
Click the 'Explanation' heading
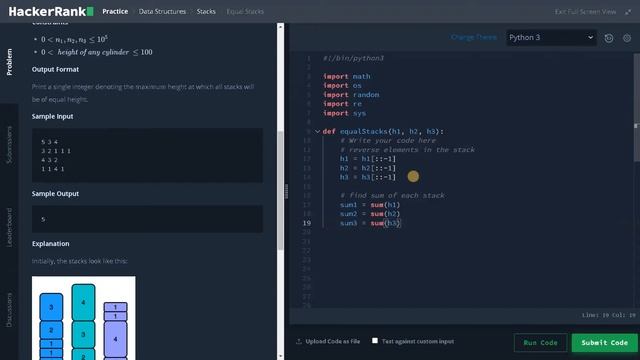(51, 244)
